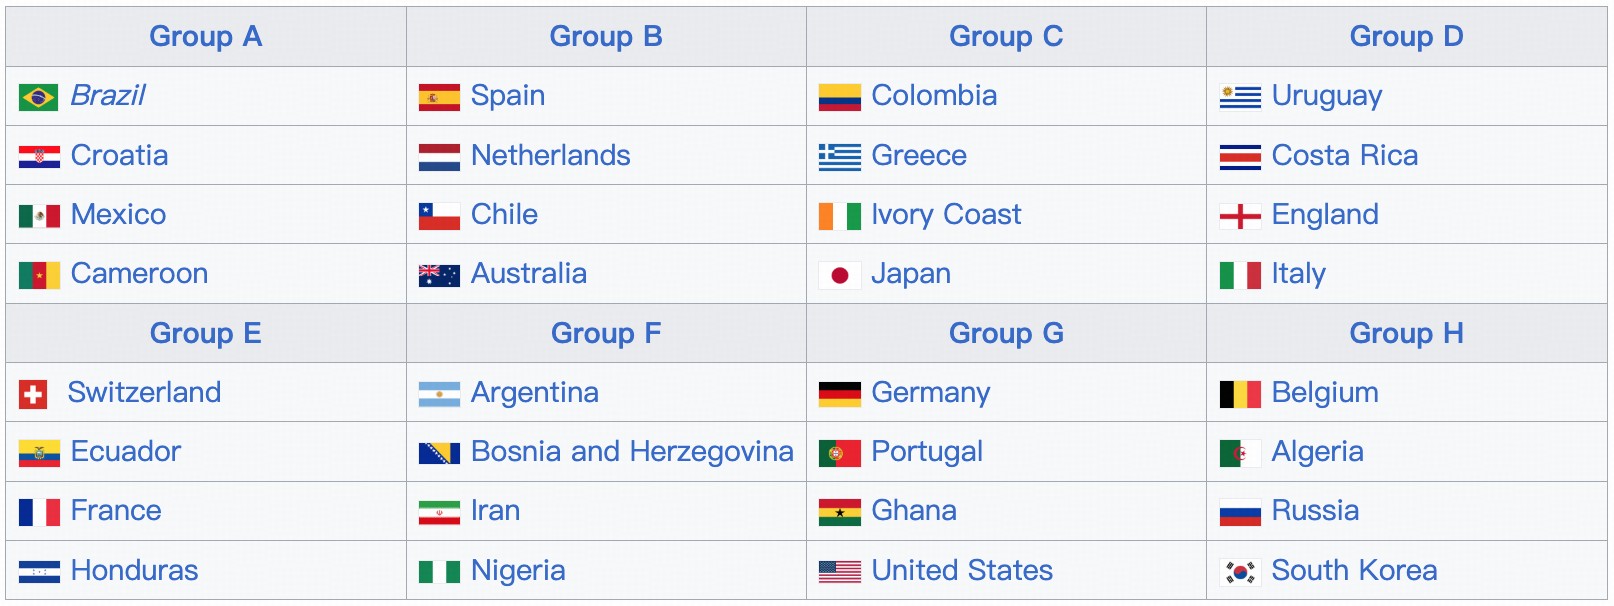
Task: Click the Argentina flag icon
Action: point(439,394)
